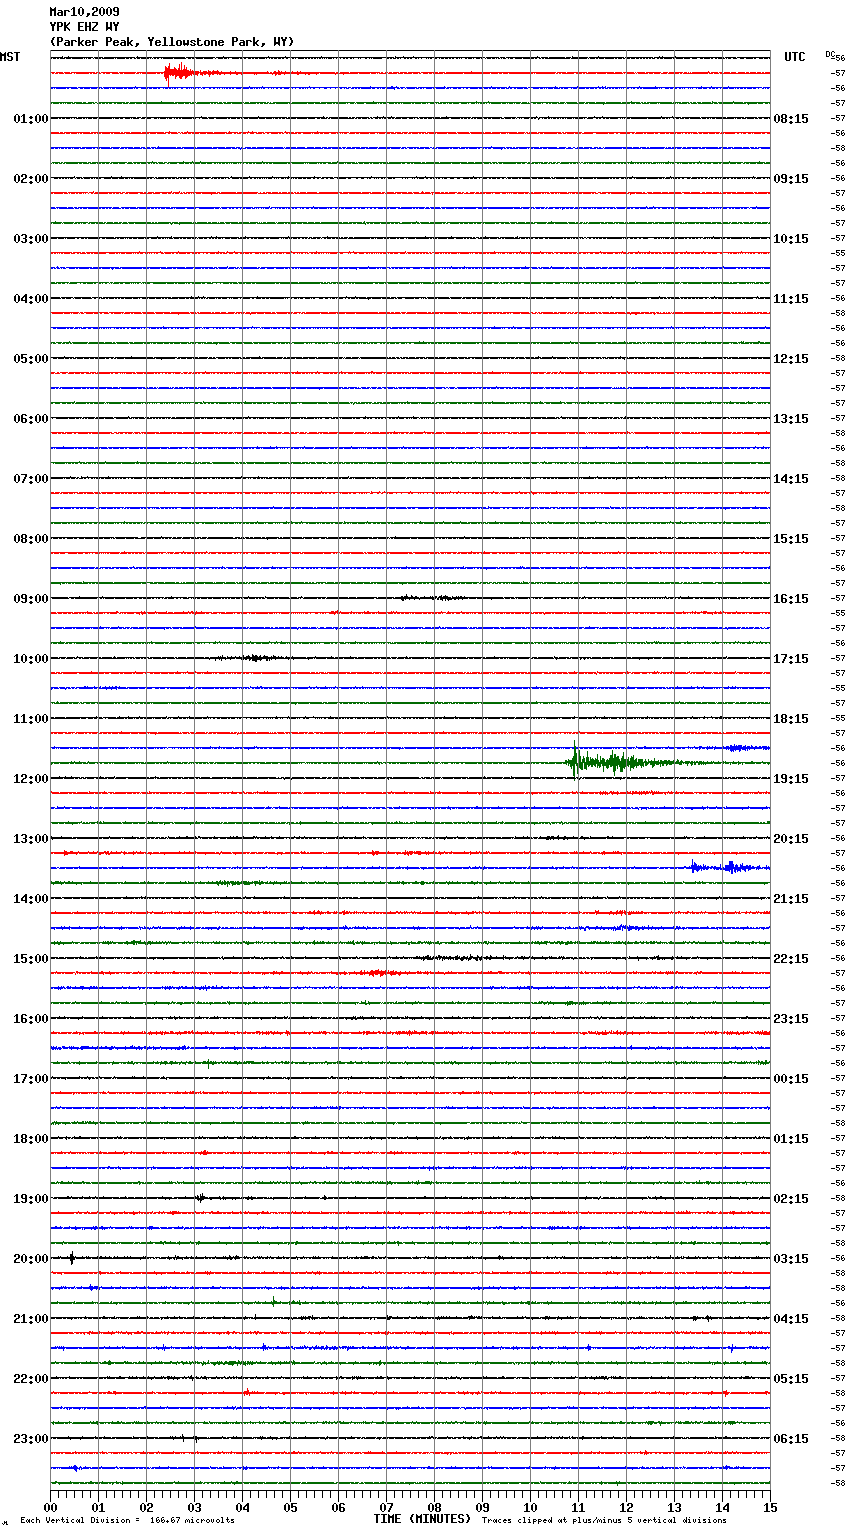Select the 23:00 MST time label
The image size is (850, 1534).
coord(31,1439)
